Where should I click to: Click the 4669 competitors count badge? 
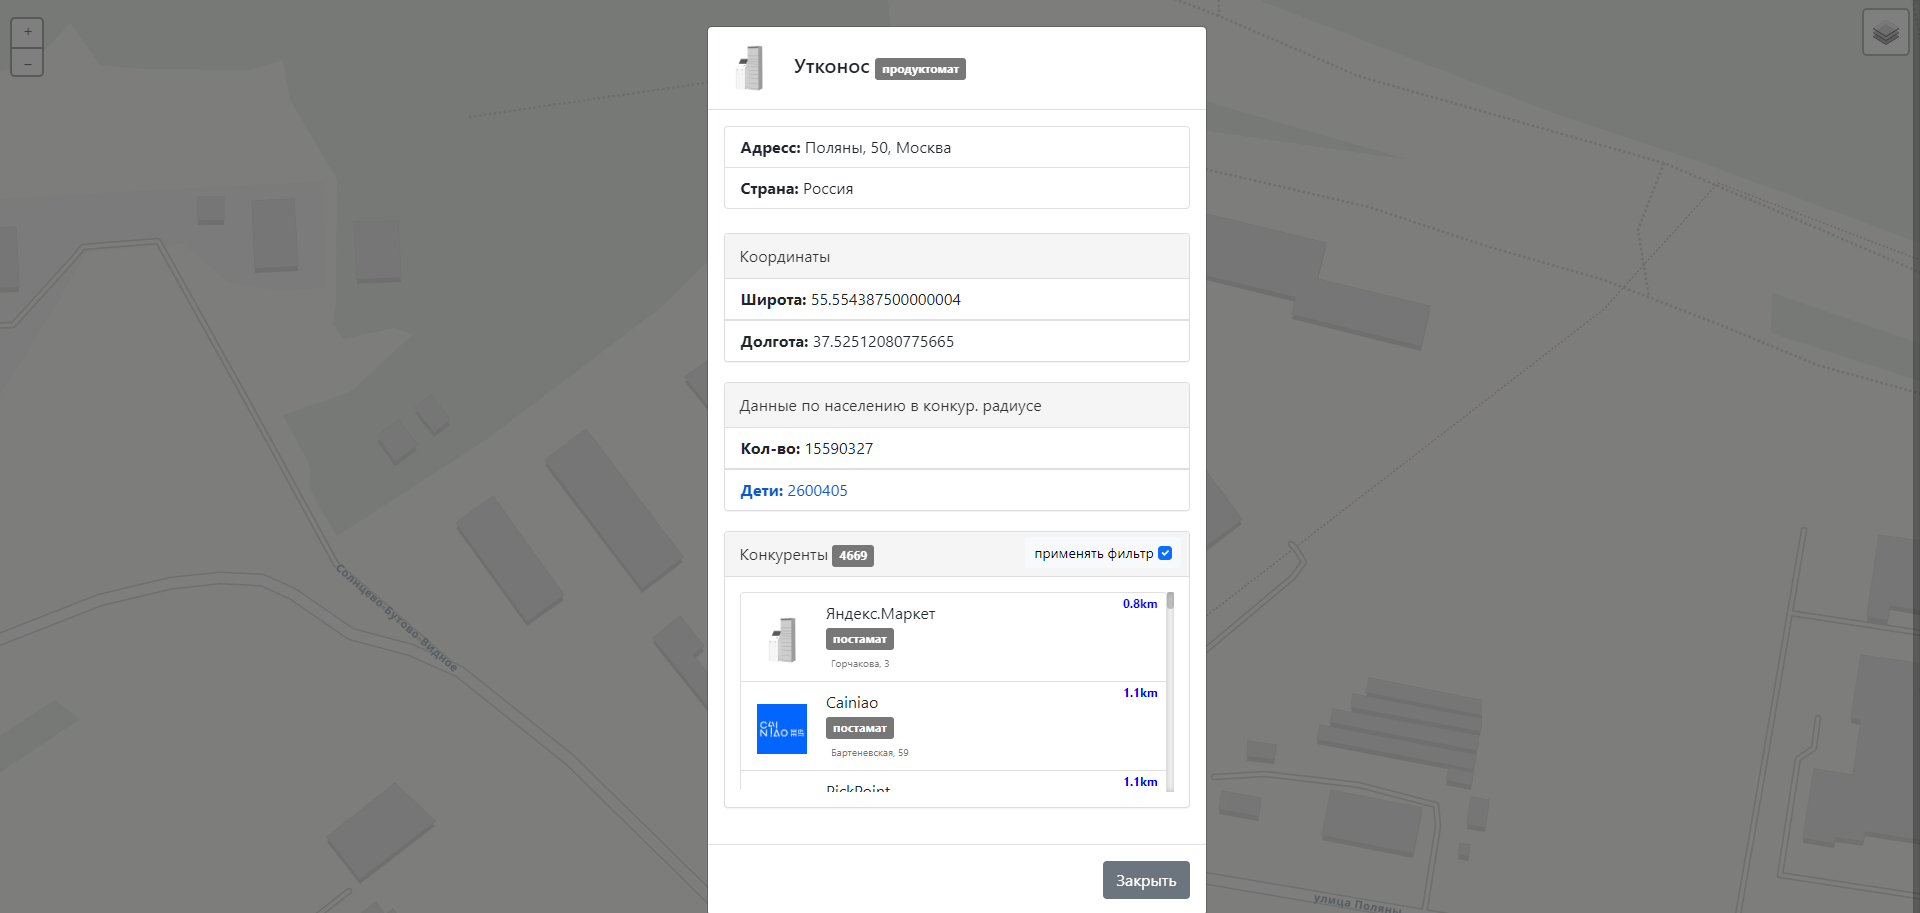pos(853,556)
